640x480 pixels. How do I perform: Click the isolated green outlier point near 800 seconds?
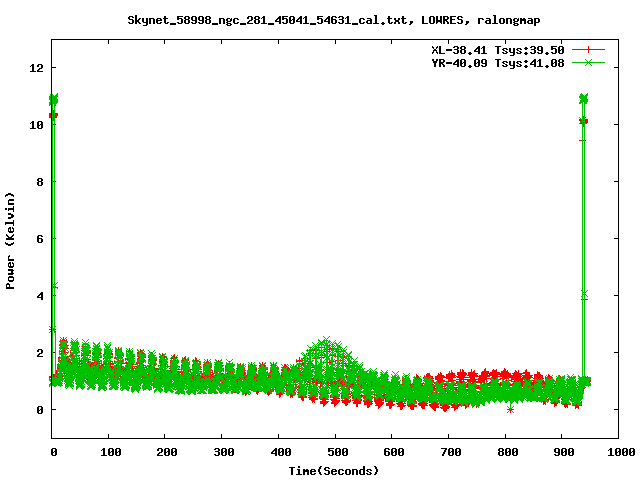[x=510, y=410]
